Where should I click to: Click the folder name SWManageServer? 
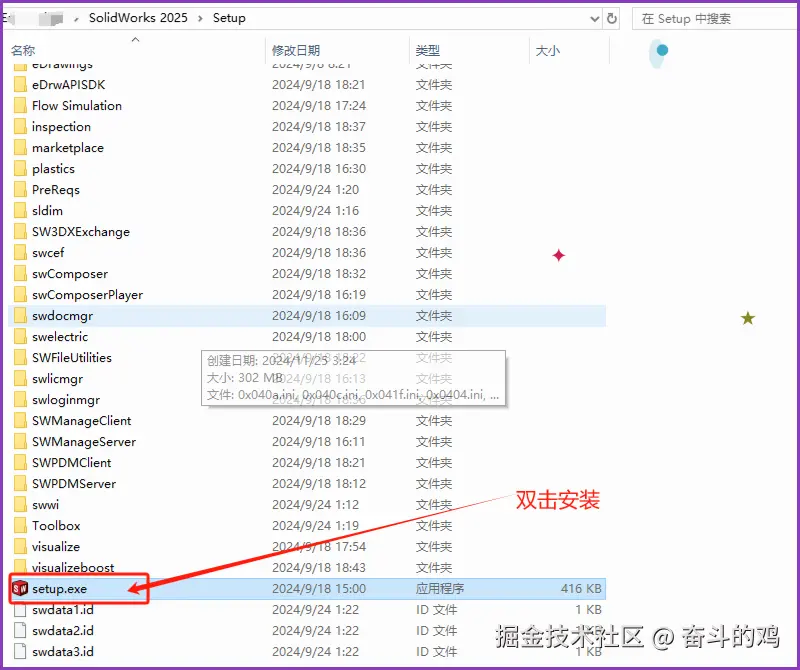point(84,441)
